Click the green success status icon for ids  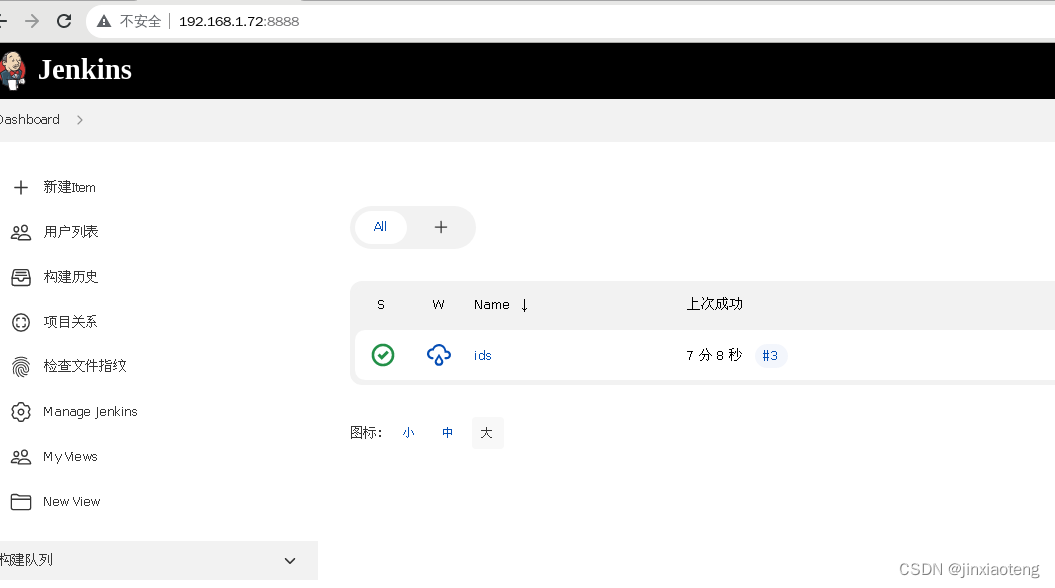383,355
